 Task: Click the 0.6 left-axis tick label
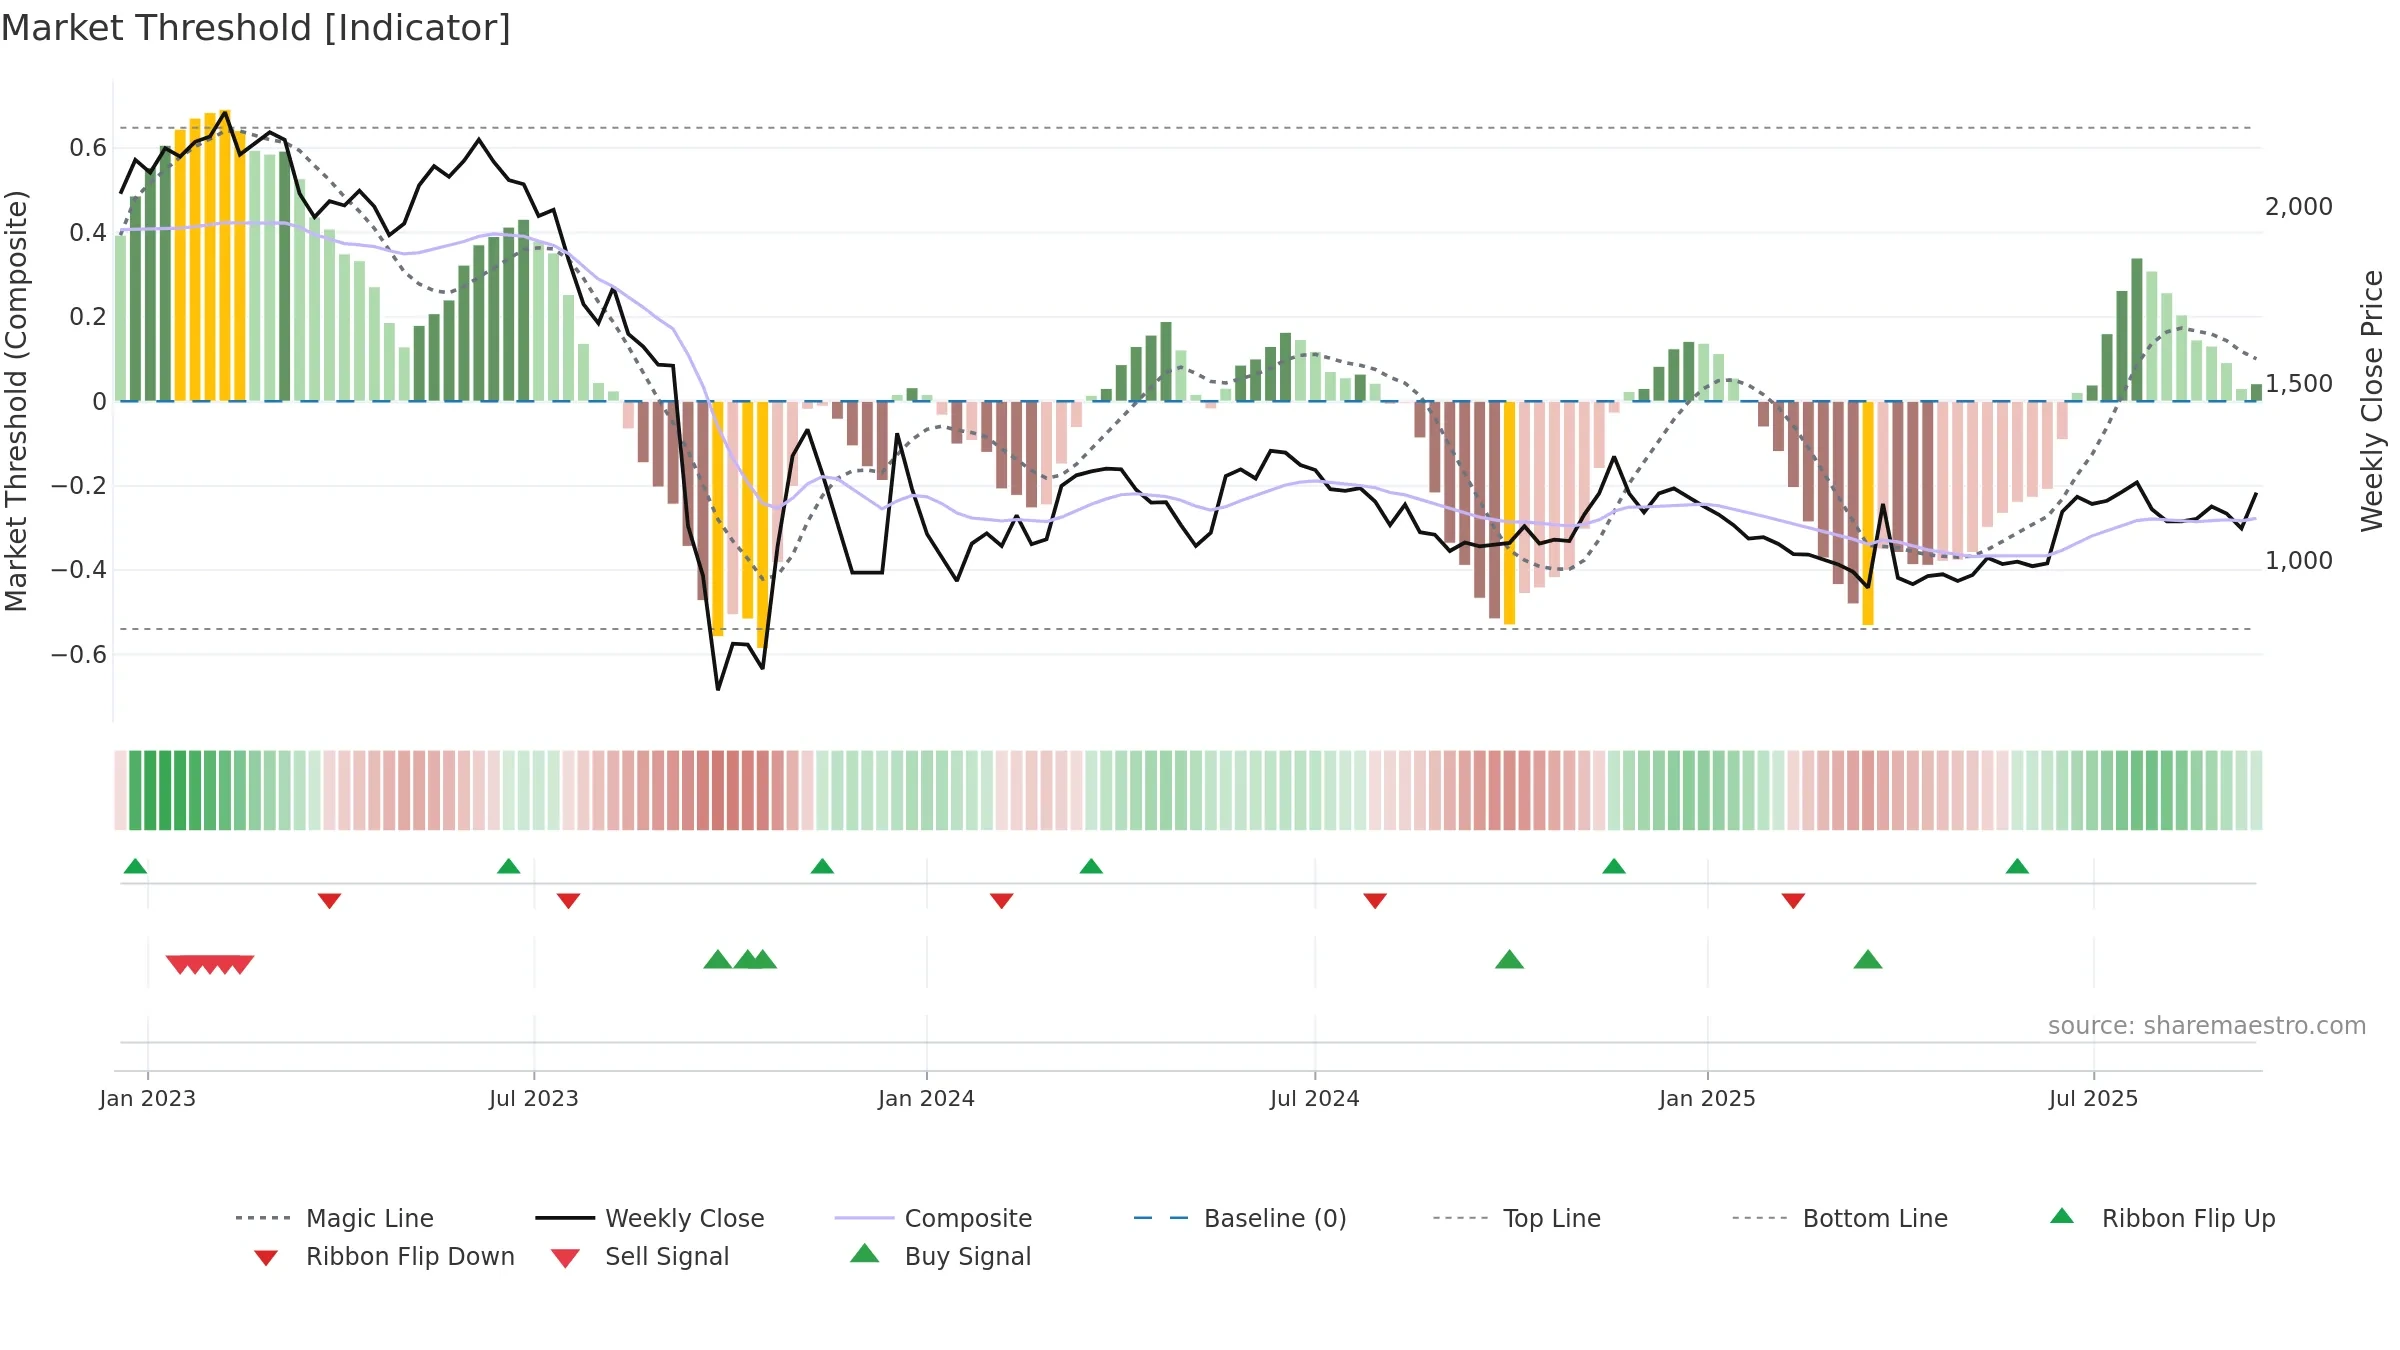[88, 148]
